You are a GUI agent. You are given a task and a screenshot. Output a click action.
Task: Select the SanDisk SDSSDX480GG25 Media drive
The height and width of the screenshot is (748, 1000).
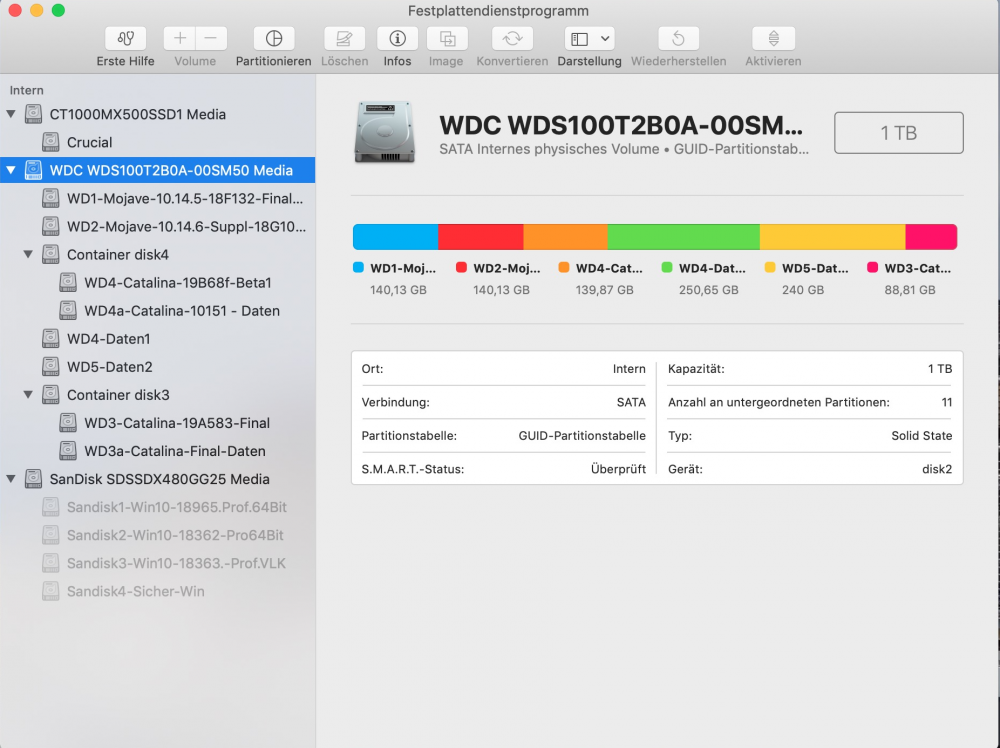(158, 479)
